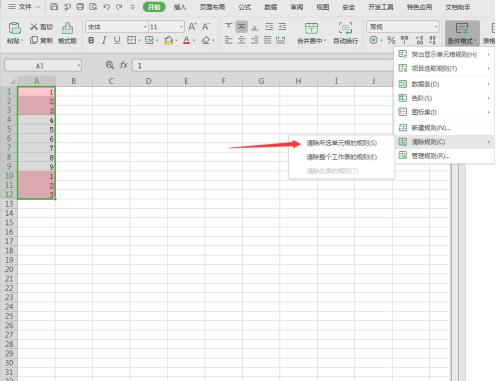
Task: Select row 15 header
Action: coord(9,222)
